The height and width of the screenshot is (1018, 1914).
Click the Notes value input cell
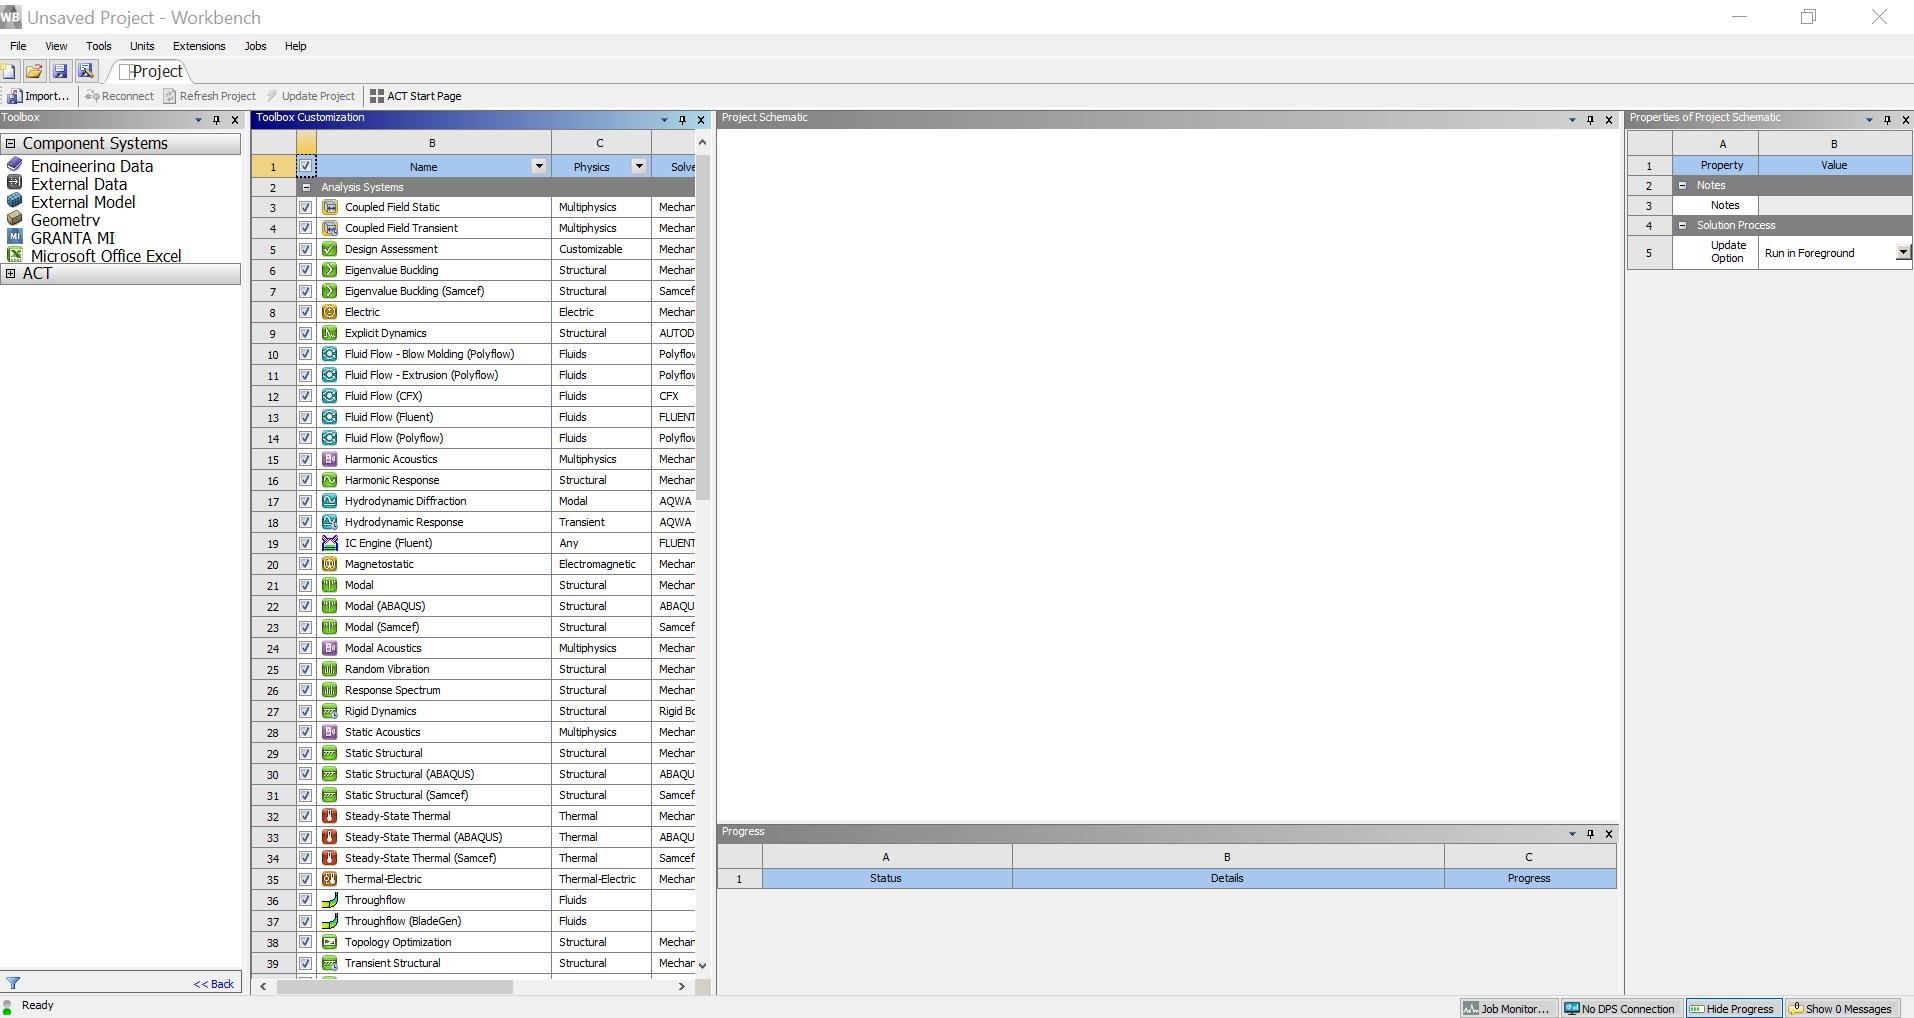click(1835, 205)
